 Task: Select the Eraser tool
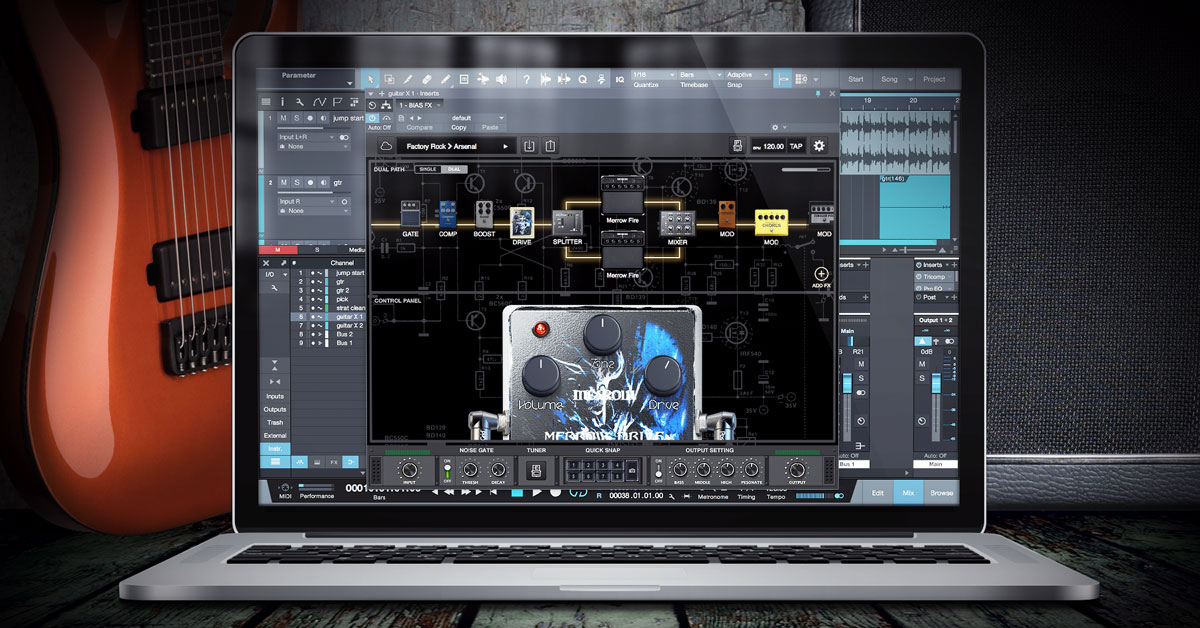[425, 77]
